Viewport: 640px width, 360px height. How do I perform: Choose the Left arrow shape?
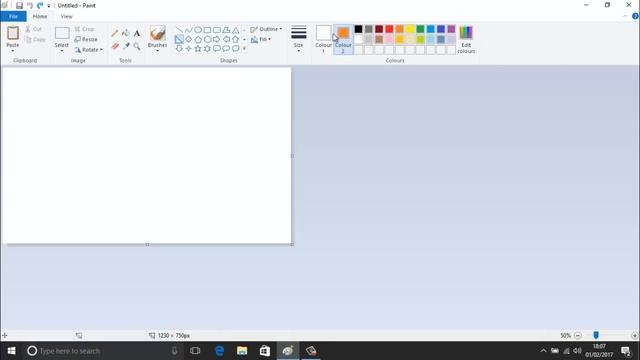[x=226, y=40]
